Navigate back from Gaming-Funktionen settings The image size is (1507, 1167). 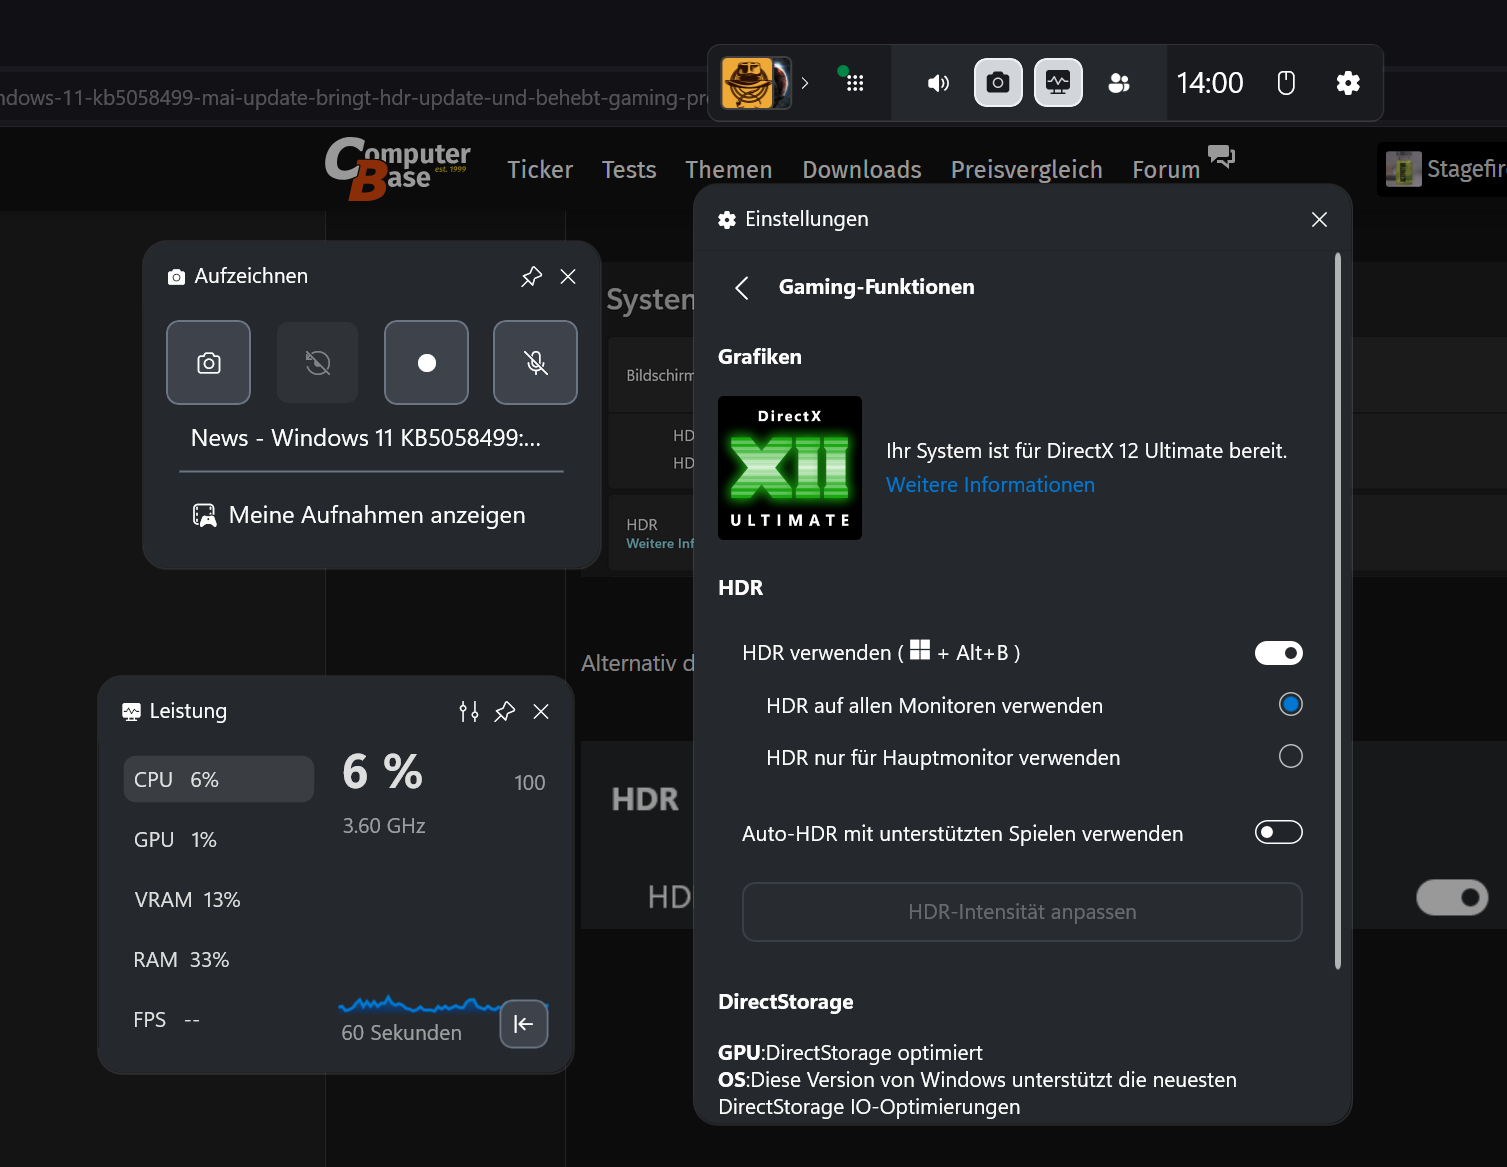pos(741,288)
